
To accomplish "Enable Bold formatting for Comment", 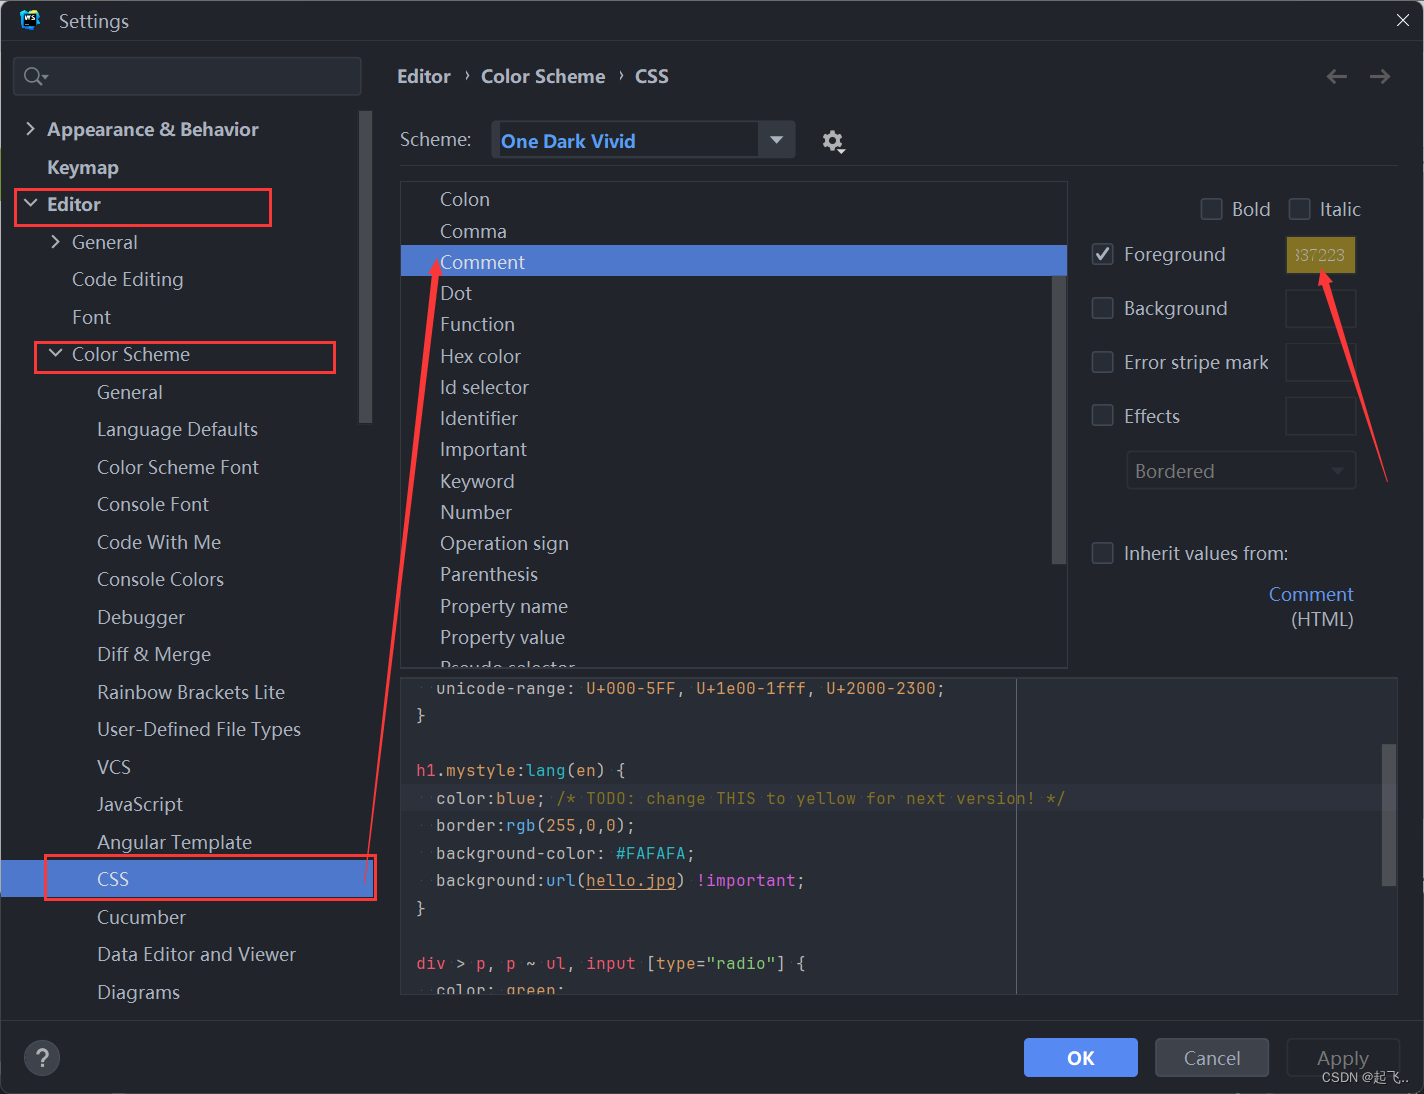I will [x=1211, y=208].
